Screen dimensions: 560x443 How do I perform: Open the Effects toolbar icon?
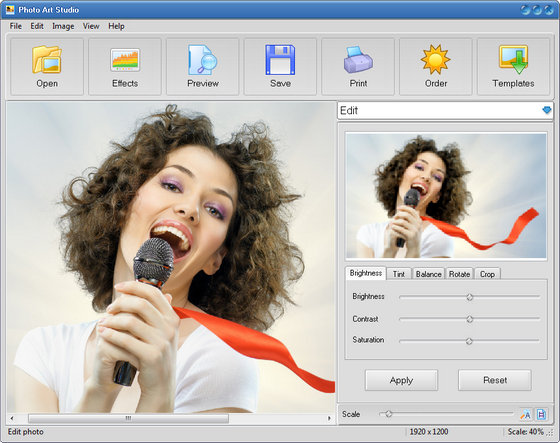[125, 60]
